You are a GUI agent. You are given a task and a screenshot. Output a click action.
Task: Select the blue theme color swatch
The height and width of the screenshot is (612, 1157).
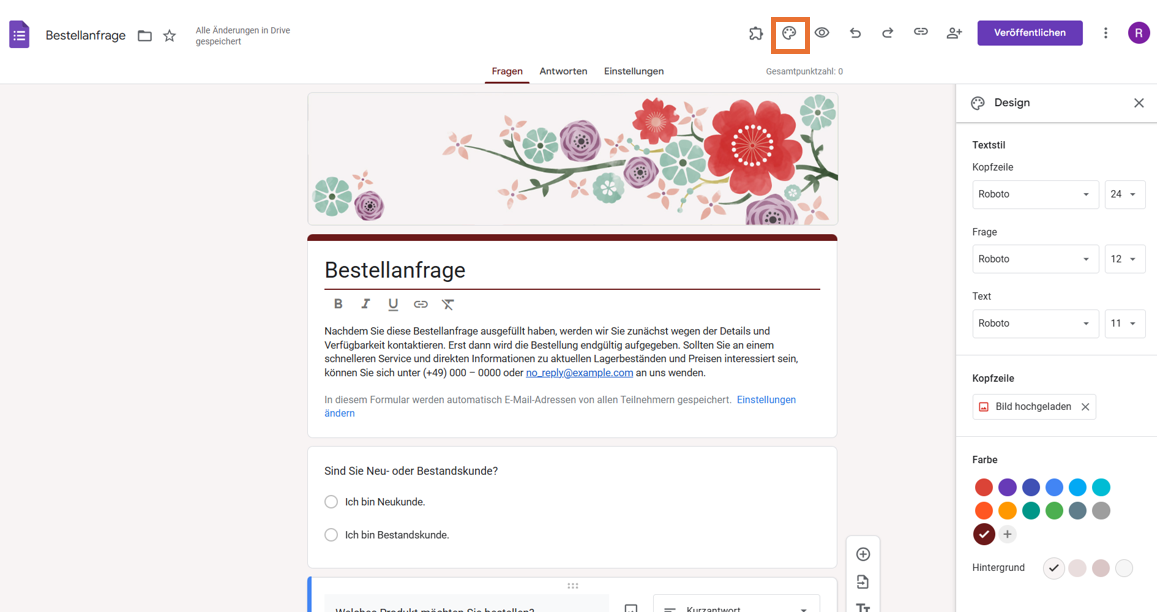(x=1056, y=487)
